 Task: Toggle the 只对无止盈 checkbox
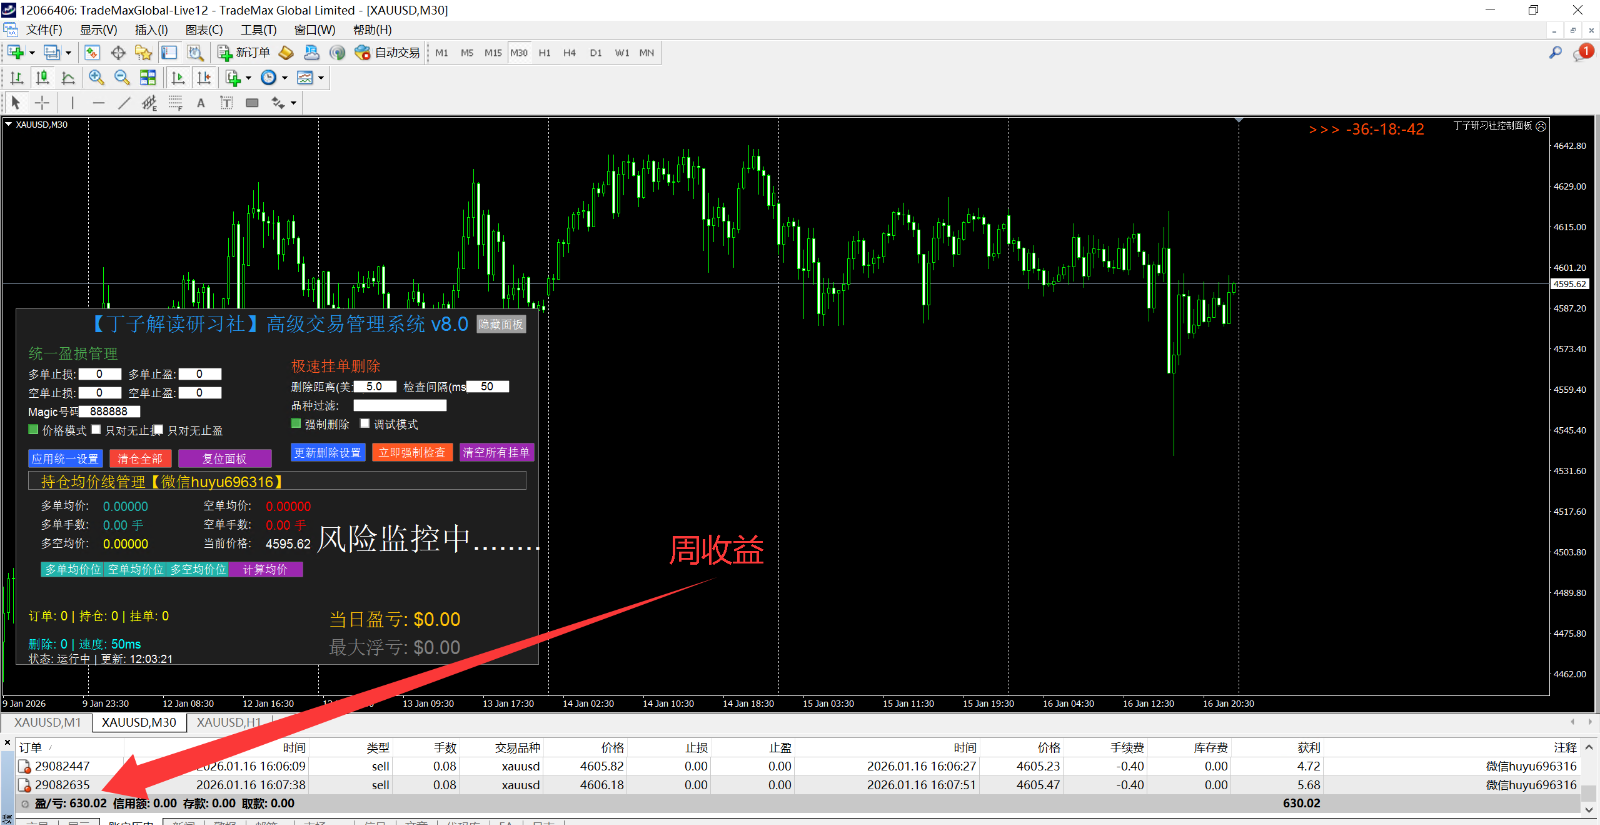point(158,430)
